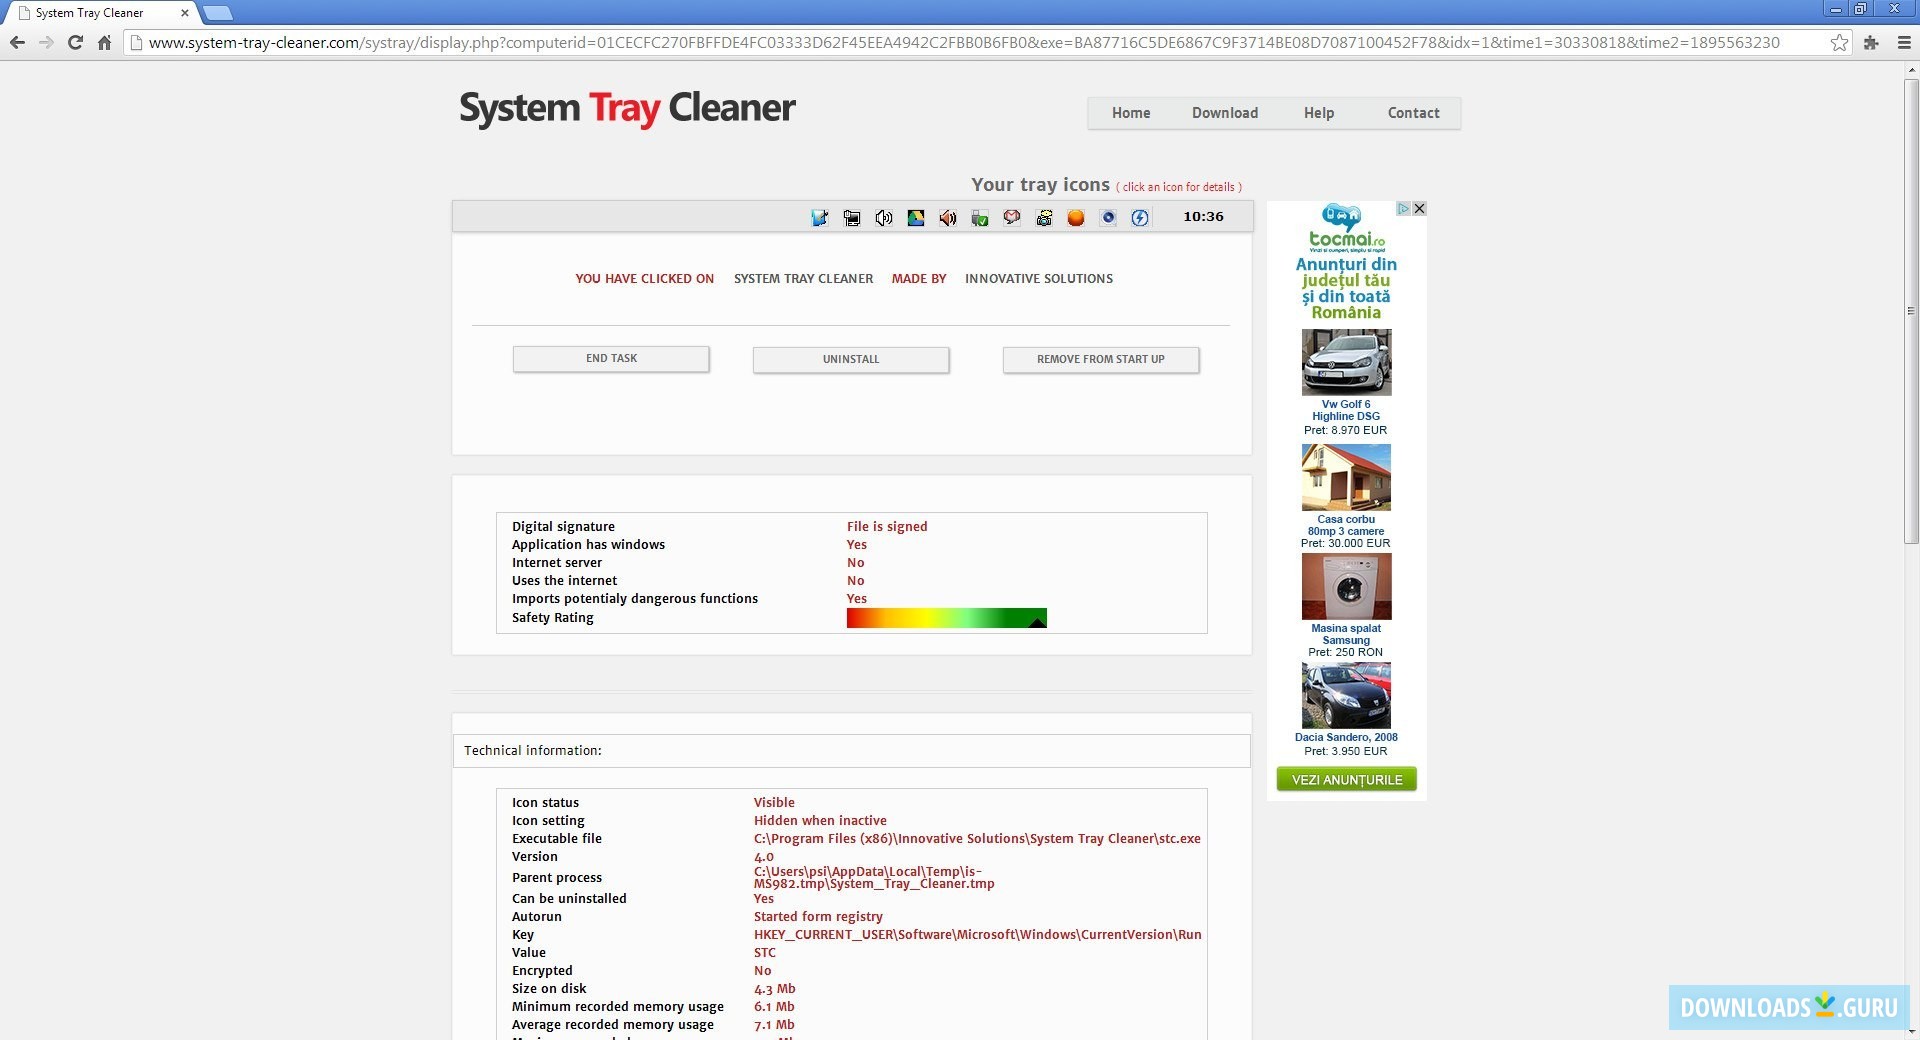The image size is (1920, 1040).
Task: Click the UNINSTALL button
Action: click(850, 359)
